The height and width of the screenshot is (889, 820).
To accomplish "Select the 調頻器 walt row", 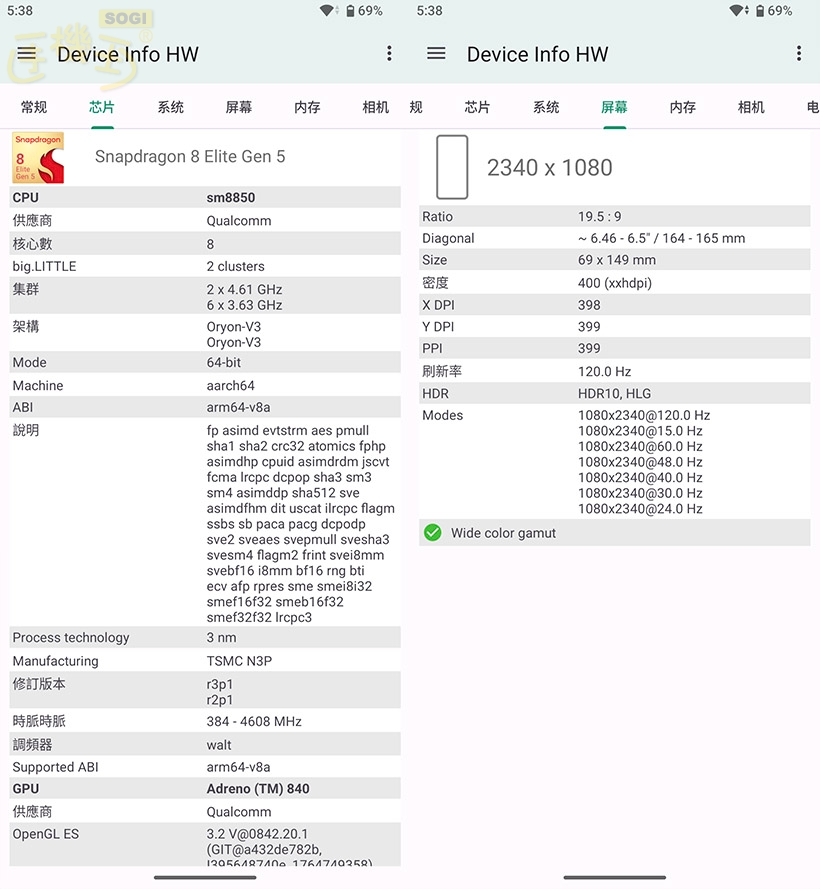I will 205,744.
